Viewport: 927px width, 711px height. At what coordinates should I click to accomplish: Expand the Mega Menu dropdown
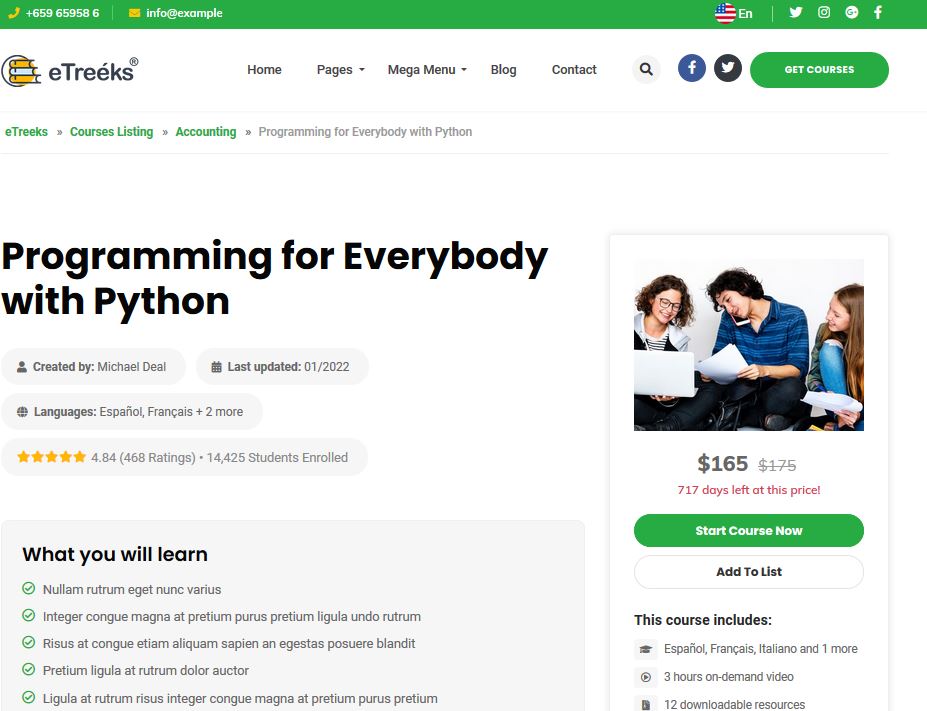pyautogui.click(x=427, y=70)
